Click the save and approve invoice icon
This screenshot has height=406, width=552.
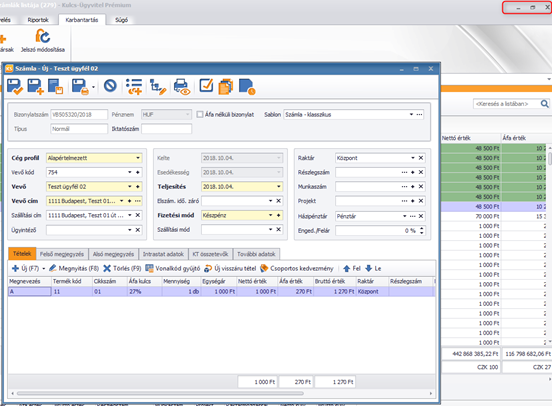point(14,87)
